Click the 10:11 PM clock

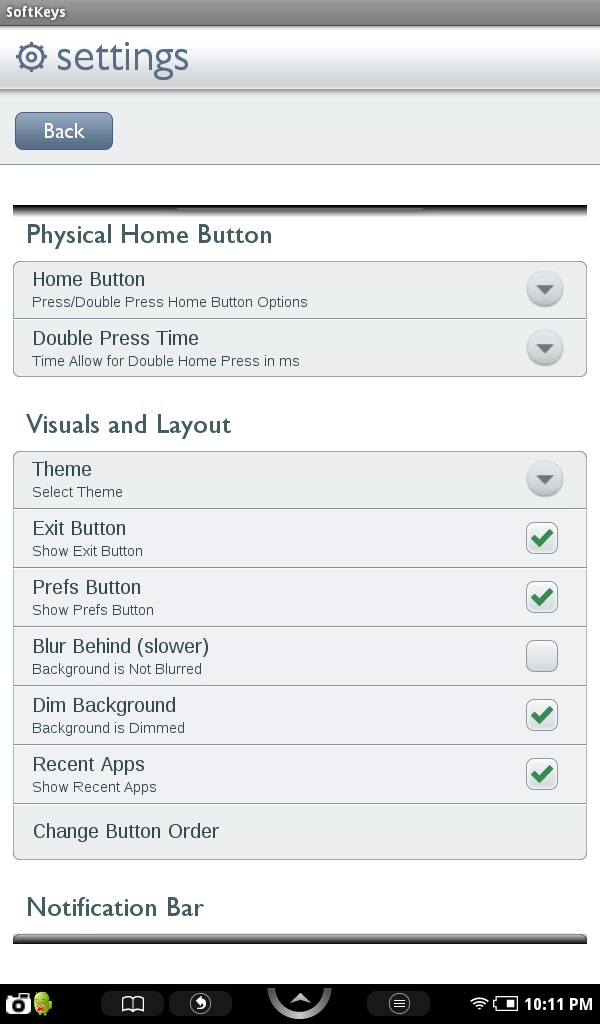(558, 1003)
